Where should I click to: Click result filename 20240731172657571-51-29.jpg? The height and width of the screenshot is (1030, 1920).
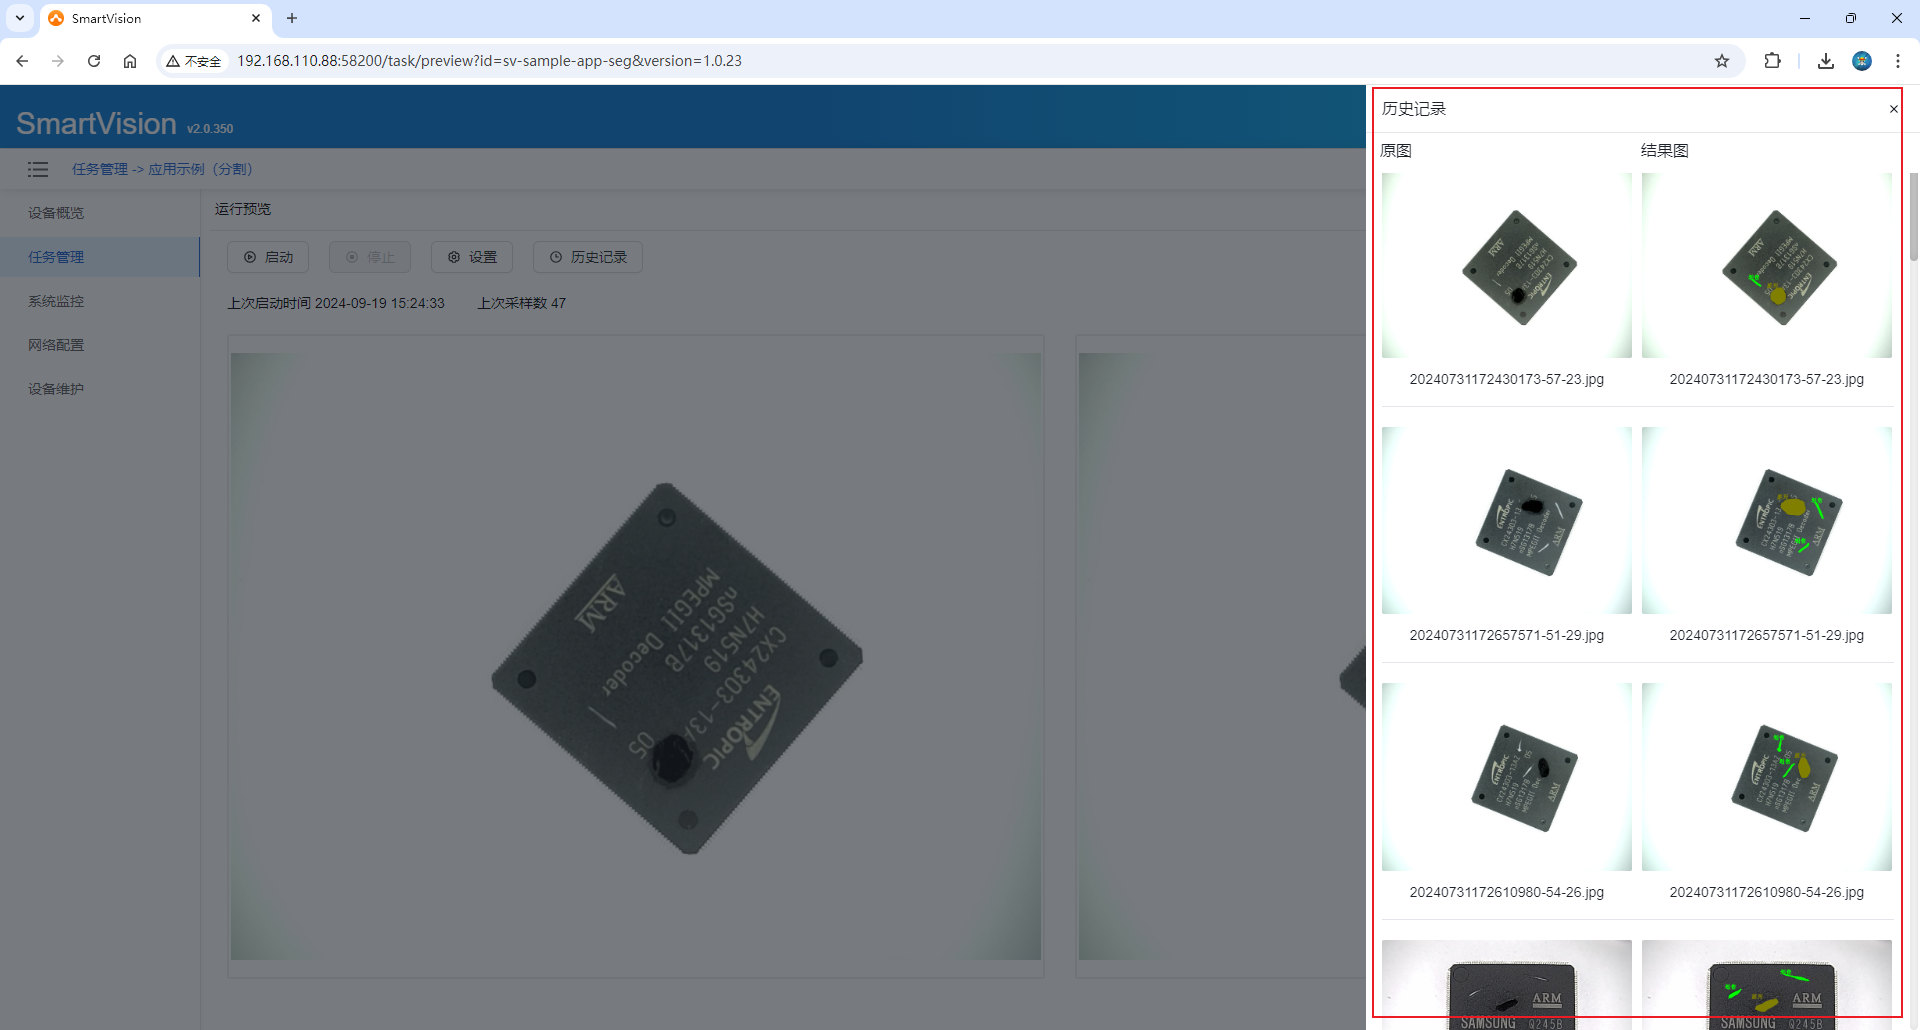click(x=1766, y=635)
